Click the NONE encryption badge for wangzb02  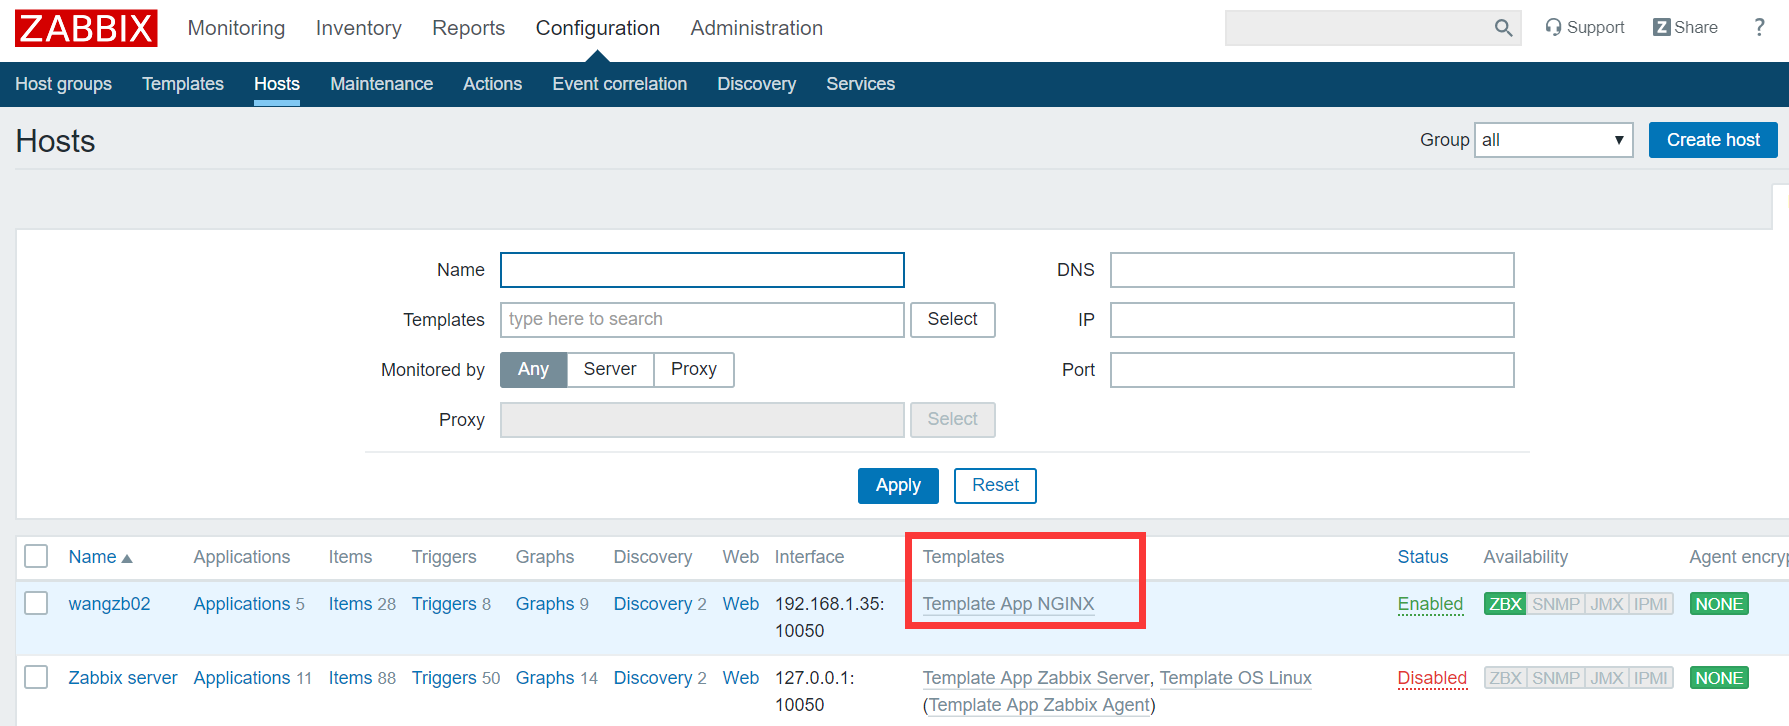(1719, 604)
